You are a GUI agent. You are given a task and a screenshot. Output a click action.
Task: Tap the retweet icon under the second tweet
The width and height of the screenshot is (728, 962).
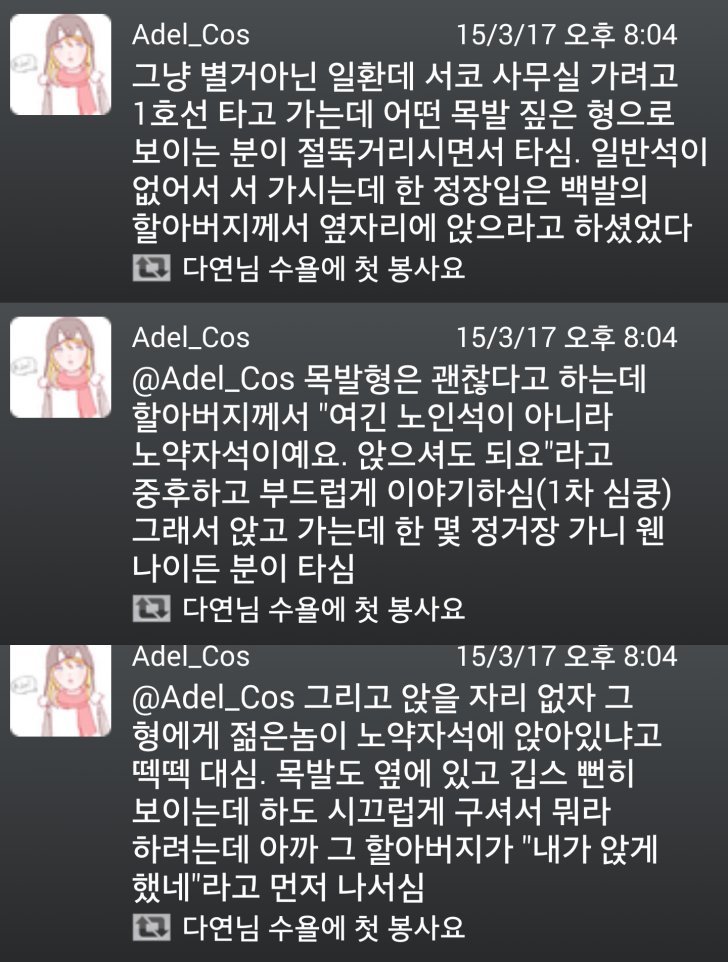[151, 609]
